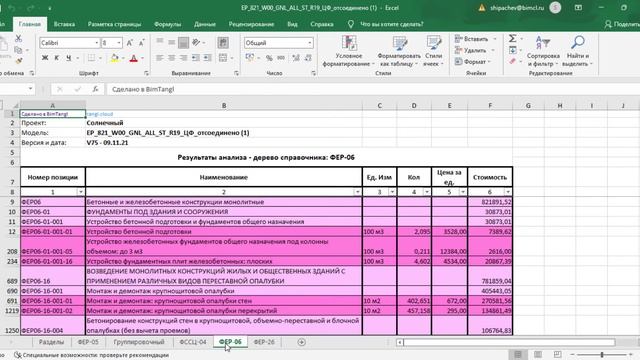This screenshot has height=360, width=640.
Task: Switch to Разметка страницы ribbon tab
Action: [114, 24]
